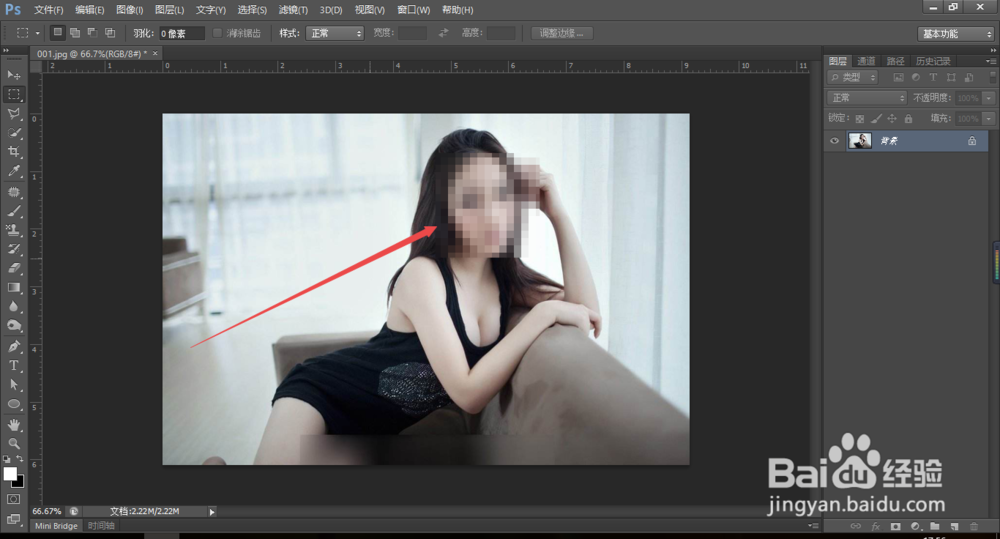1000x539 pixels.
Task: Click the fx layer style icon
Action: [x=876, y=526]
